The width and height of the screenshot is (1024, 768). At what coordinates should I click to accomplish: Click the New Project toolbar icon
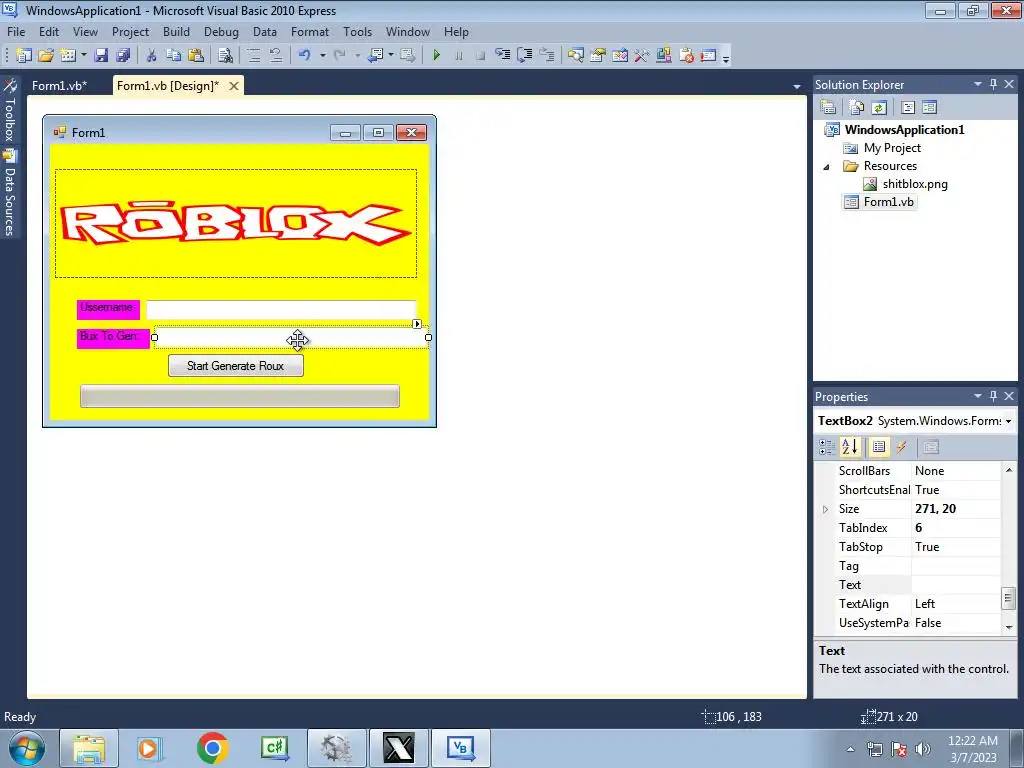tap(24, 56)
